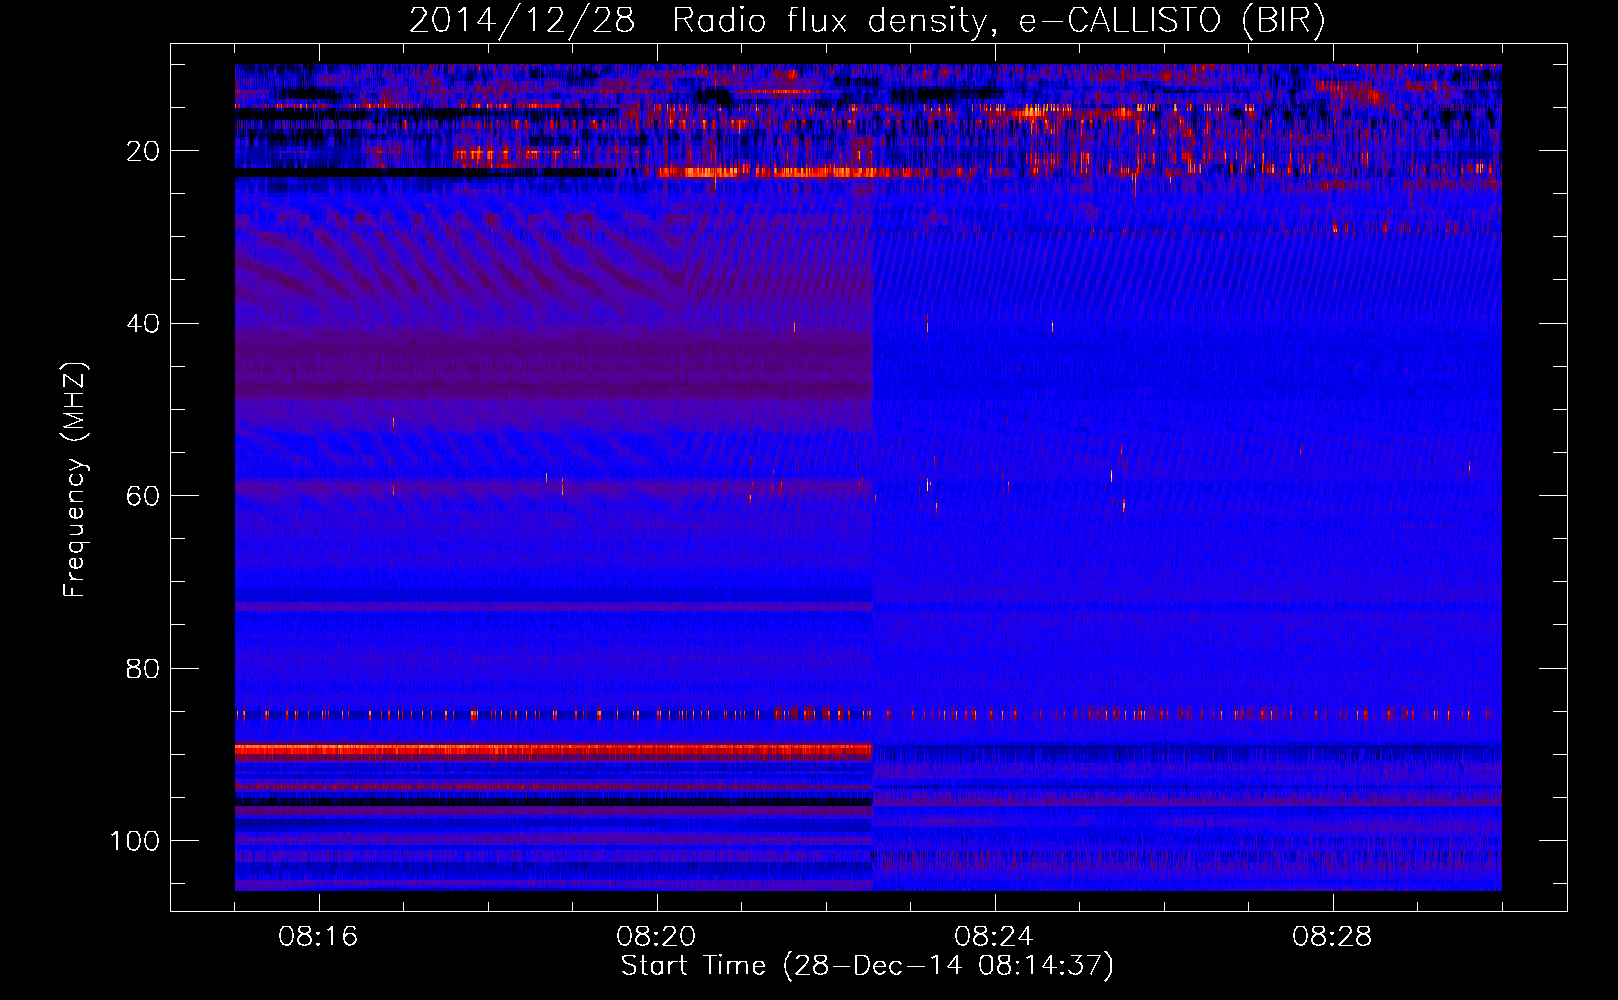Click the 20 MHz frequency tick label
This screenshot has width=1618, height=1000.
143,151
